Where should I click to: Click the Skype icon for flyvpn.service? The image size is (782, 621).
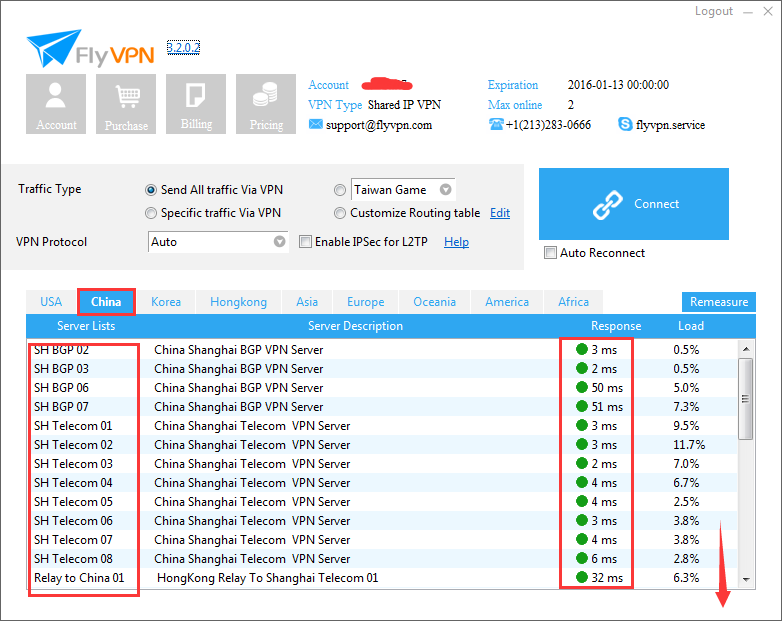pos(625,124)
